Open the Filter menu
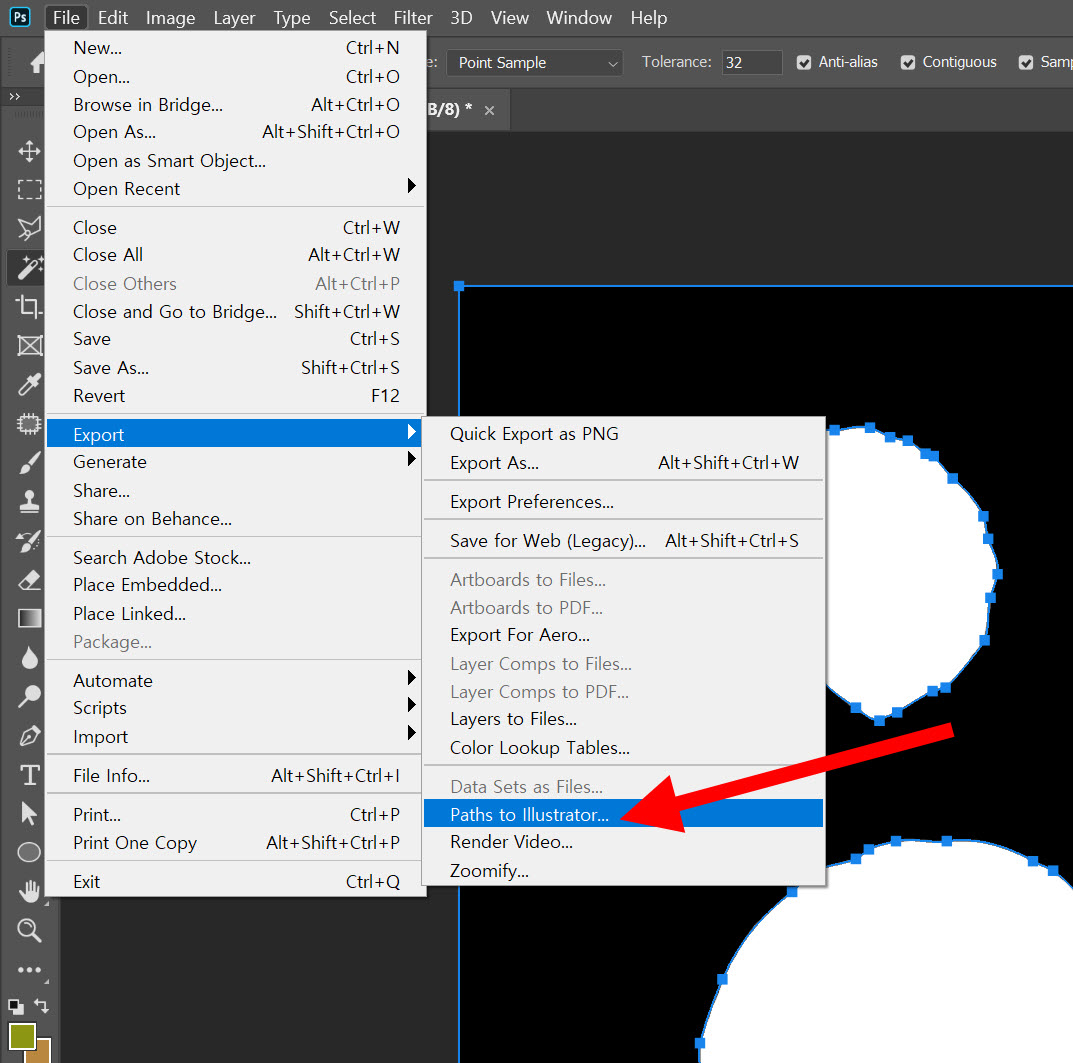 [413, 18]
